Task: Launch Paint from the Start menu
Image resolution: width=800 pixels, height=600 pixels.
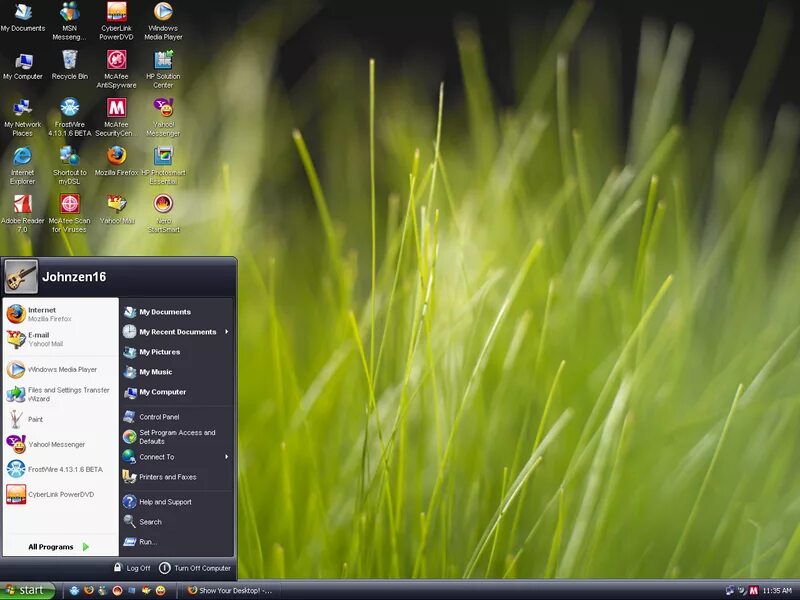Action: [x=60, y=419]
